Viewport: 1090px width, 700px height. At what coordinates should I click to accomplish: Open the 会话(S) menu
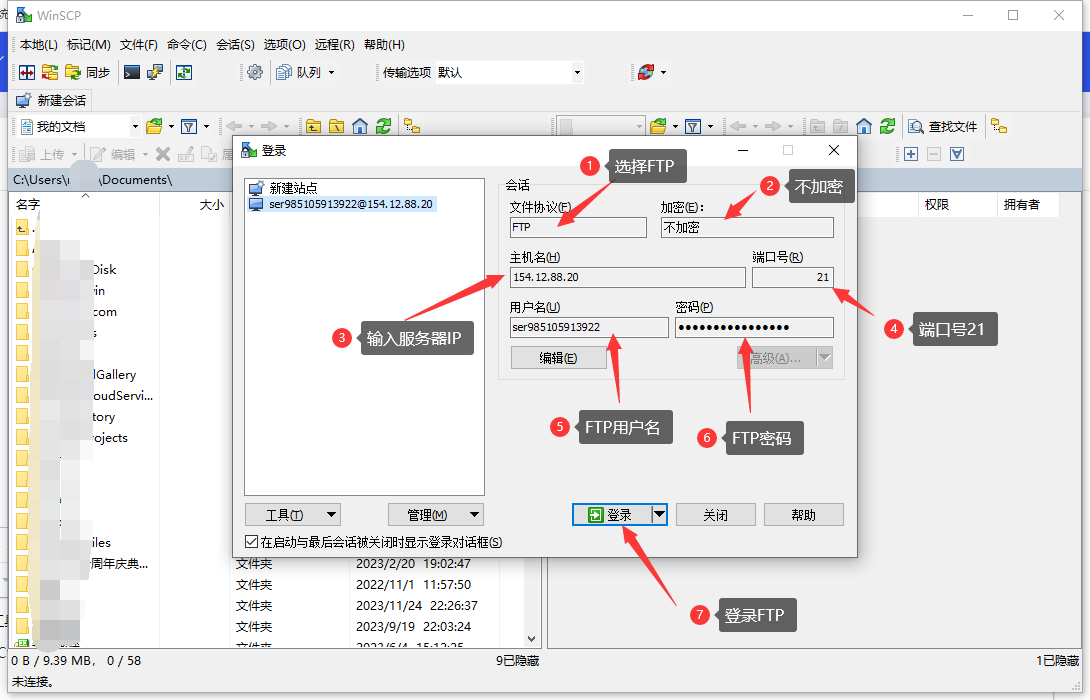click(x=235, y=44)
